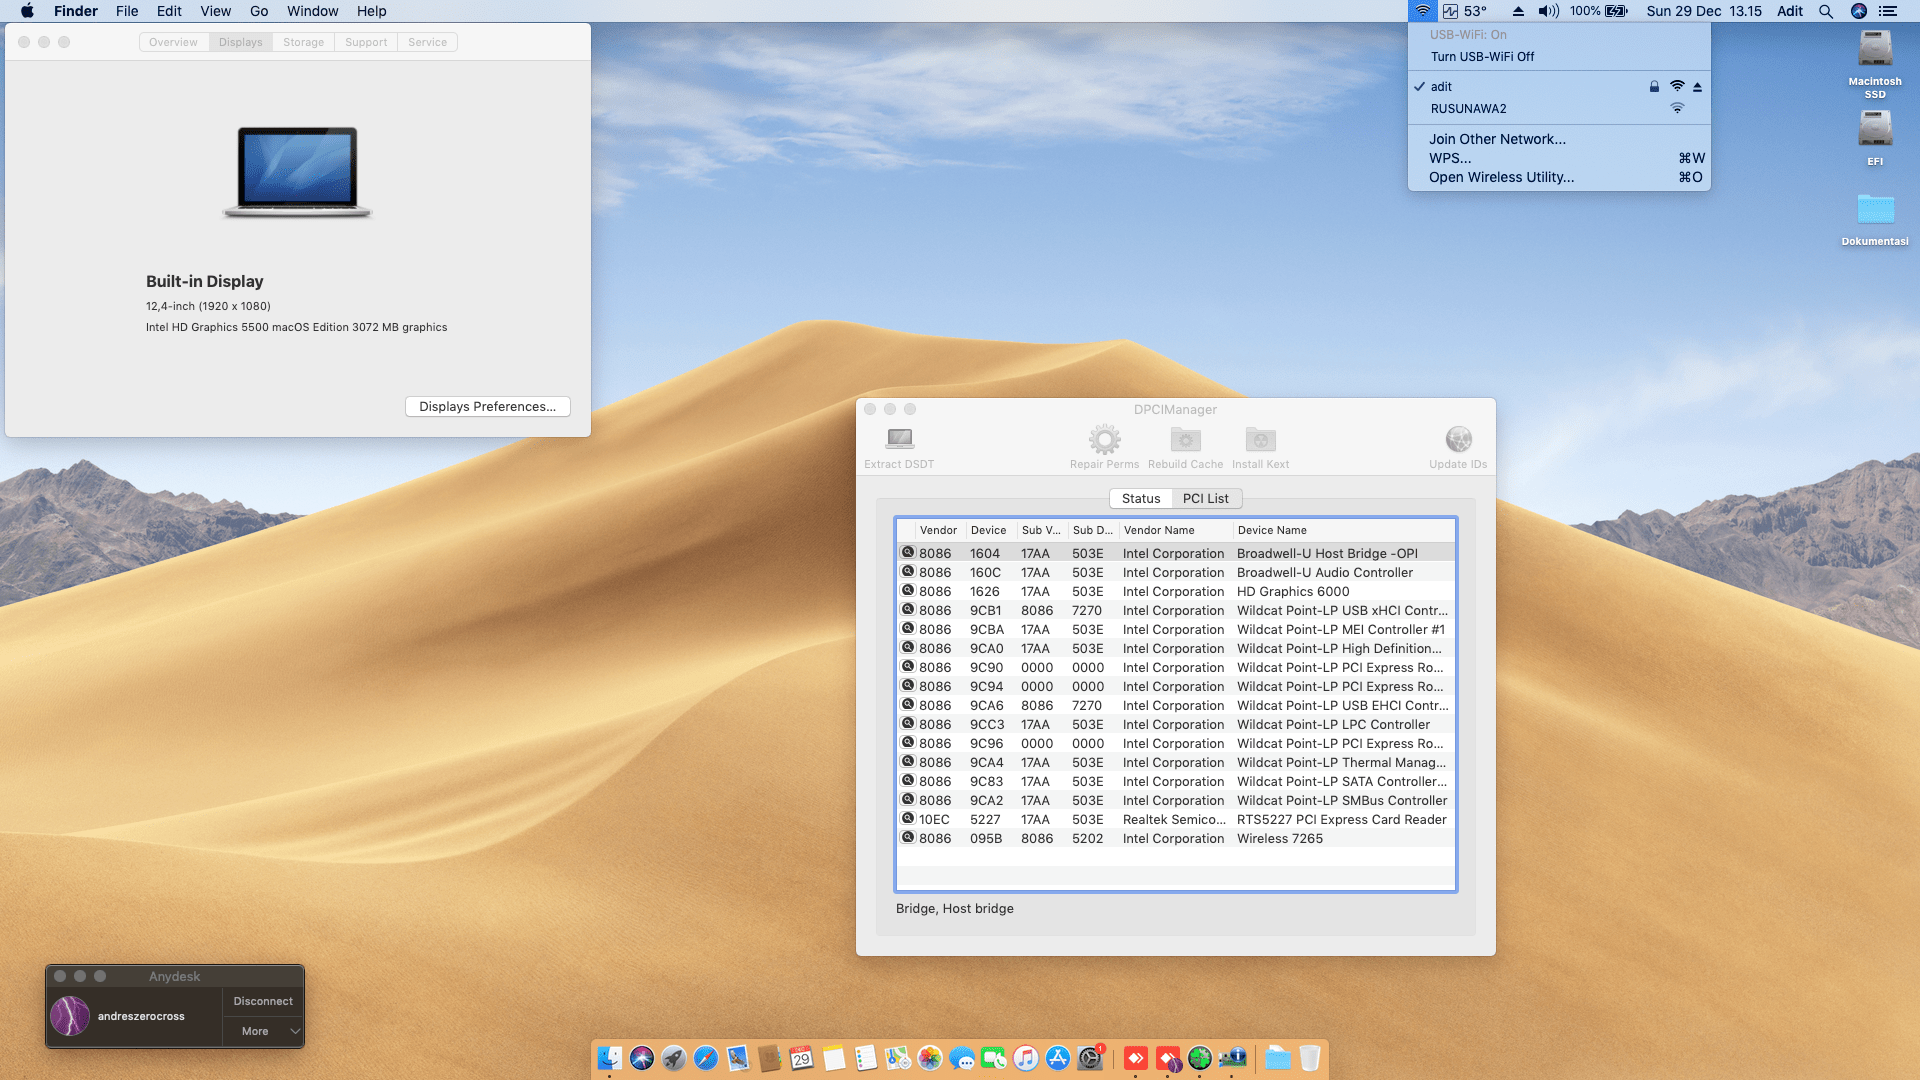The image size is (1920, 1080).
Task: Open Finder from the Dock
Action: [x=610, y=1058]
